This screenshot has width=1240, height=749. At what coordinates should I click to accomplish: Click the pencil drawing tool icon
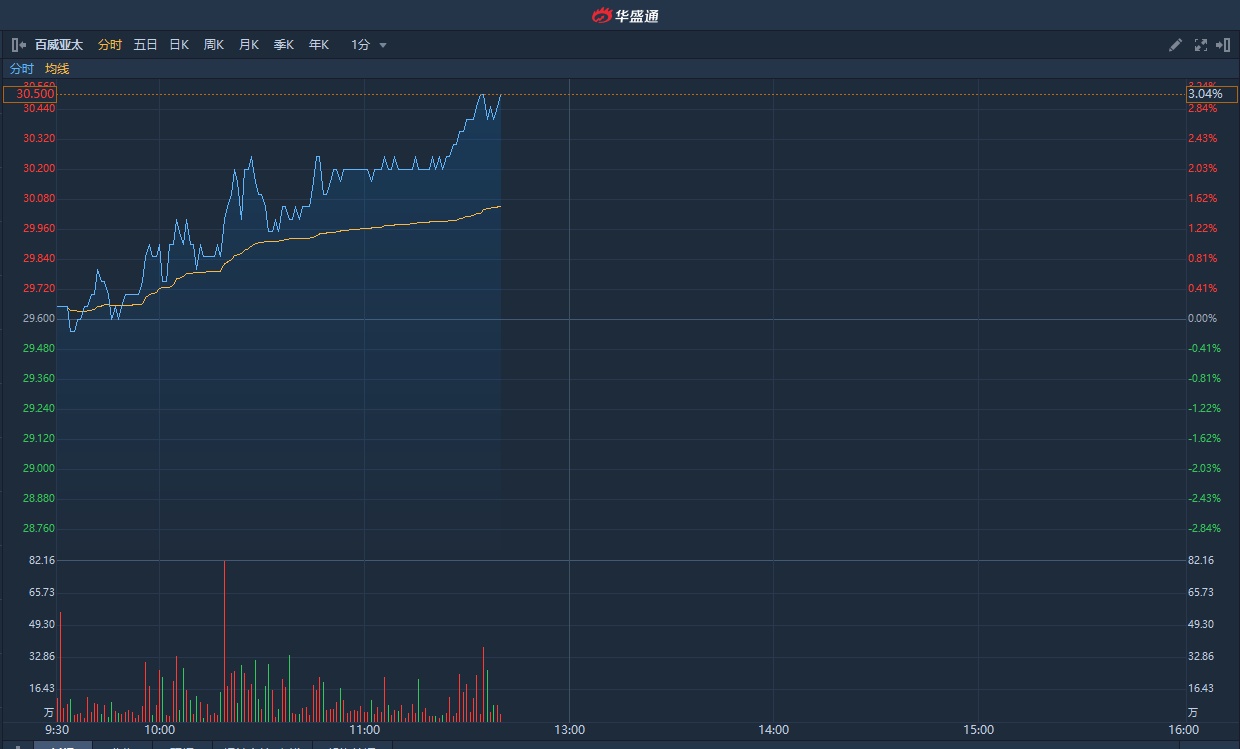1176,45
